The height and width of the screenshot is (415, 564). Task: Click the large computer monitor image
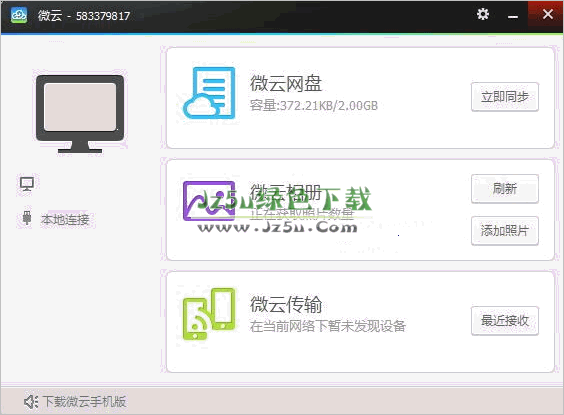[x=80, y=114]
